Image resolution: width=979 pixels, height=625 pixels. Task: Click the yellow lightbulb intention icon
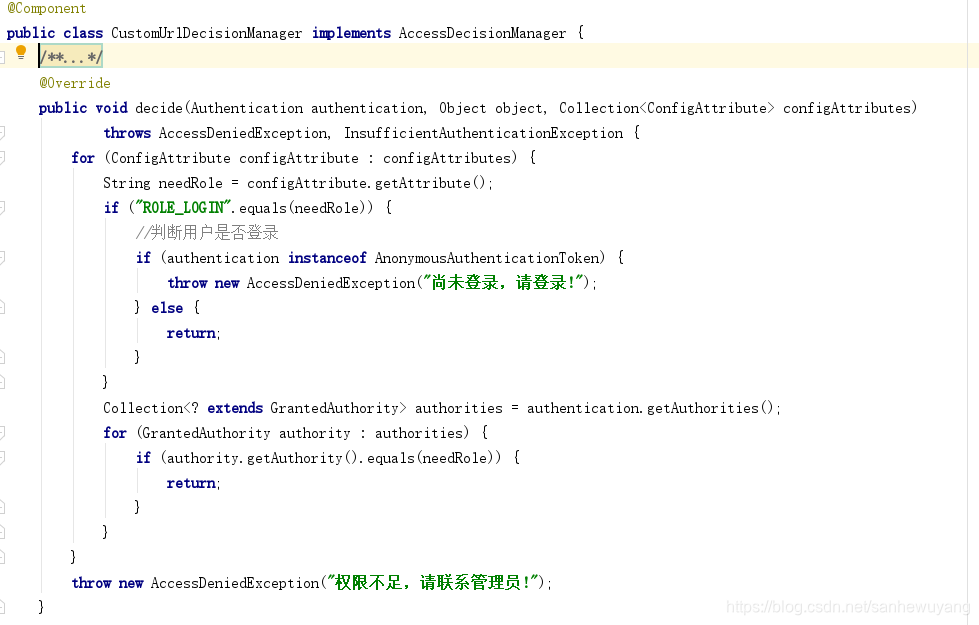pos(21,52)
